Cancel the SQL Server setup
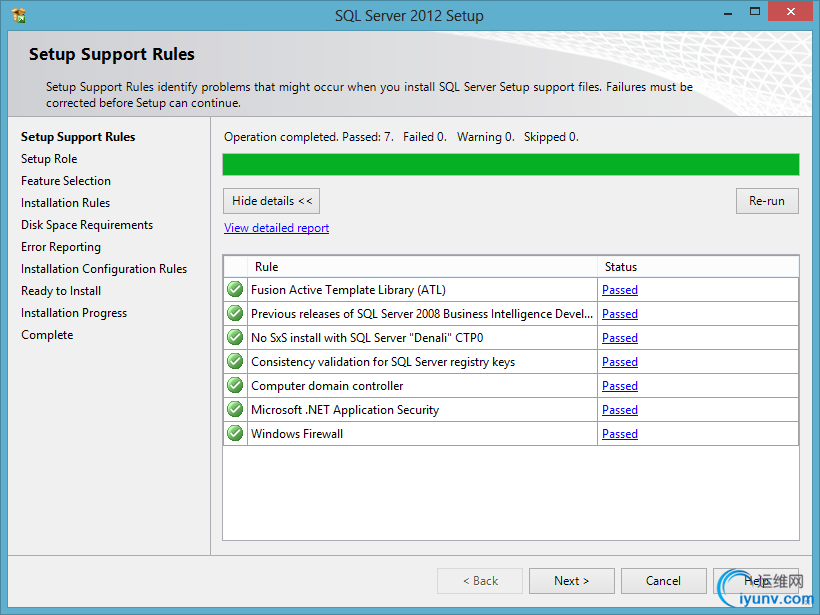 point(664,580)
